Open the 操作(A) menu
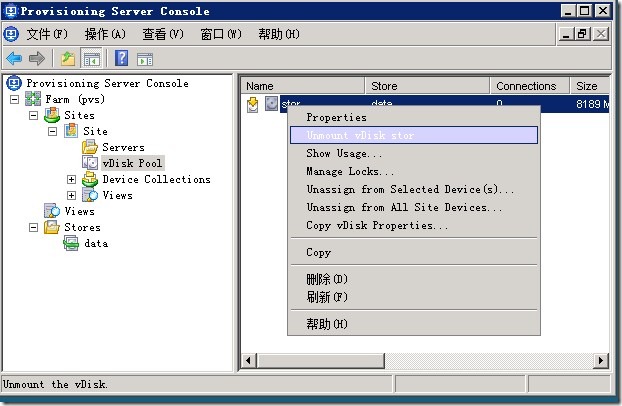 pyautogui.click(x=105, y=34)
